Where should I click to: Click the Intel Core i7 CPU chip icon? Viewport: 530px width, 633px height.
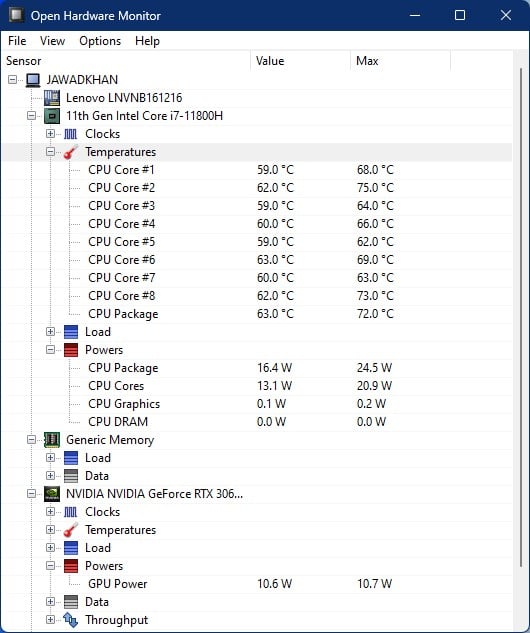coord(52,116)
